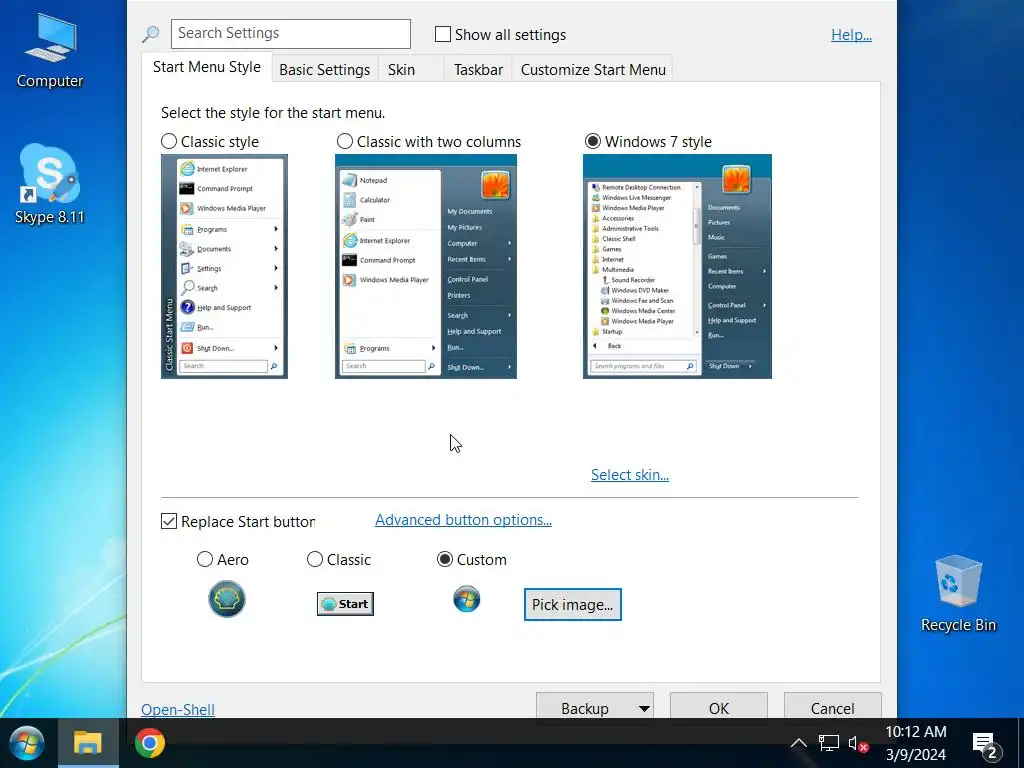Viewport: 1024px width, 768px height.
Task: Open the Computer desktop icon
Action: pyautogui.click(x=50, y=50)
